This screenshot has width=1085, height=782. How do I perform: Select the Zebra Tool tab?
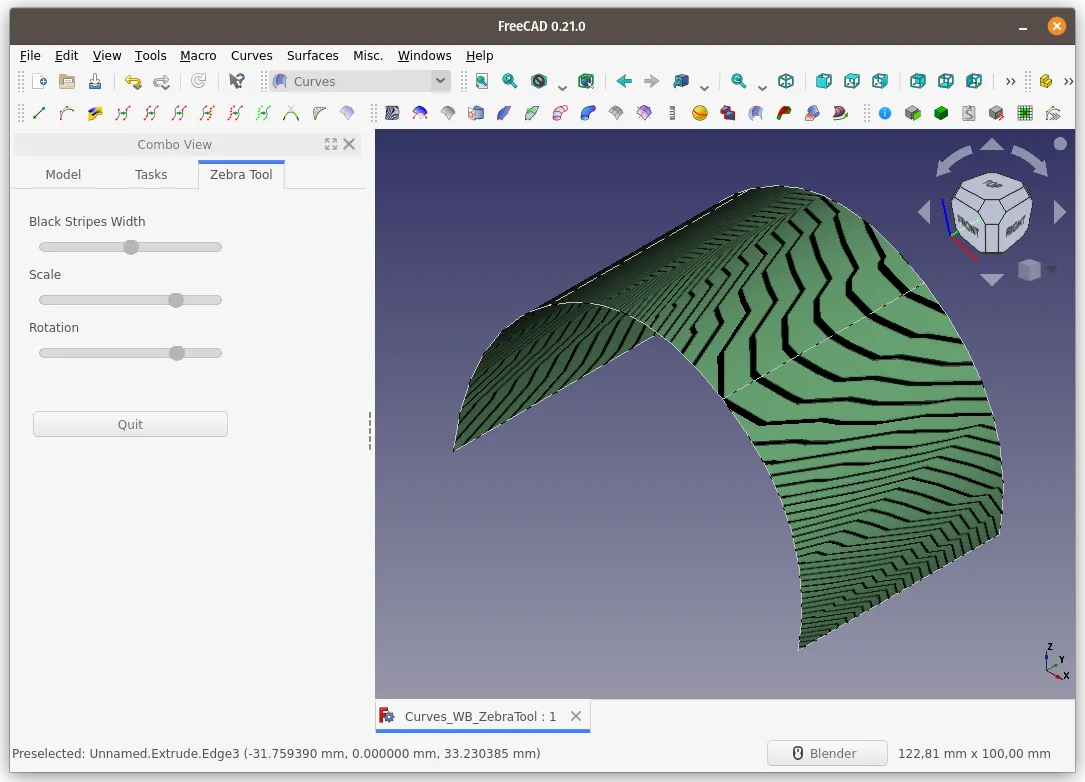[241, 174]
